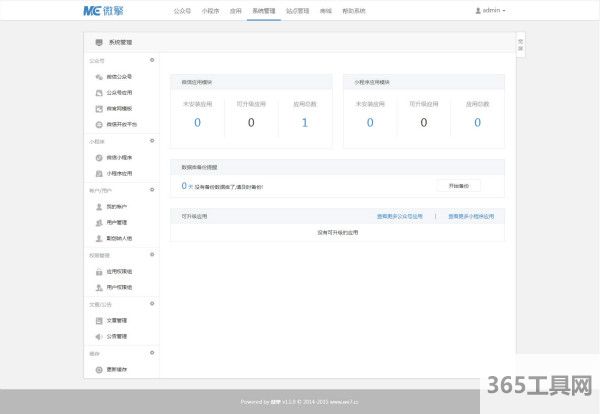
Task: Switch to the 站点管理 top menu
Action: [x=297, y=10]
